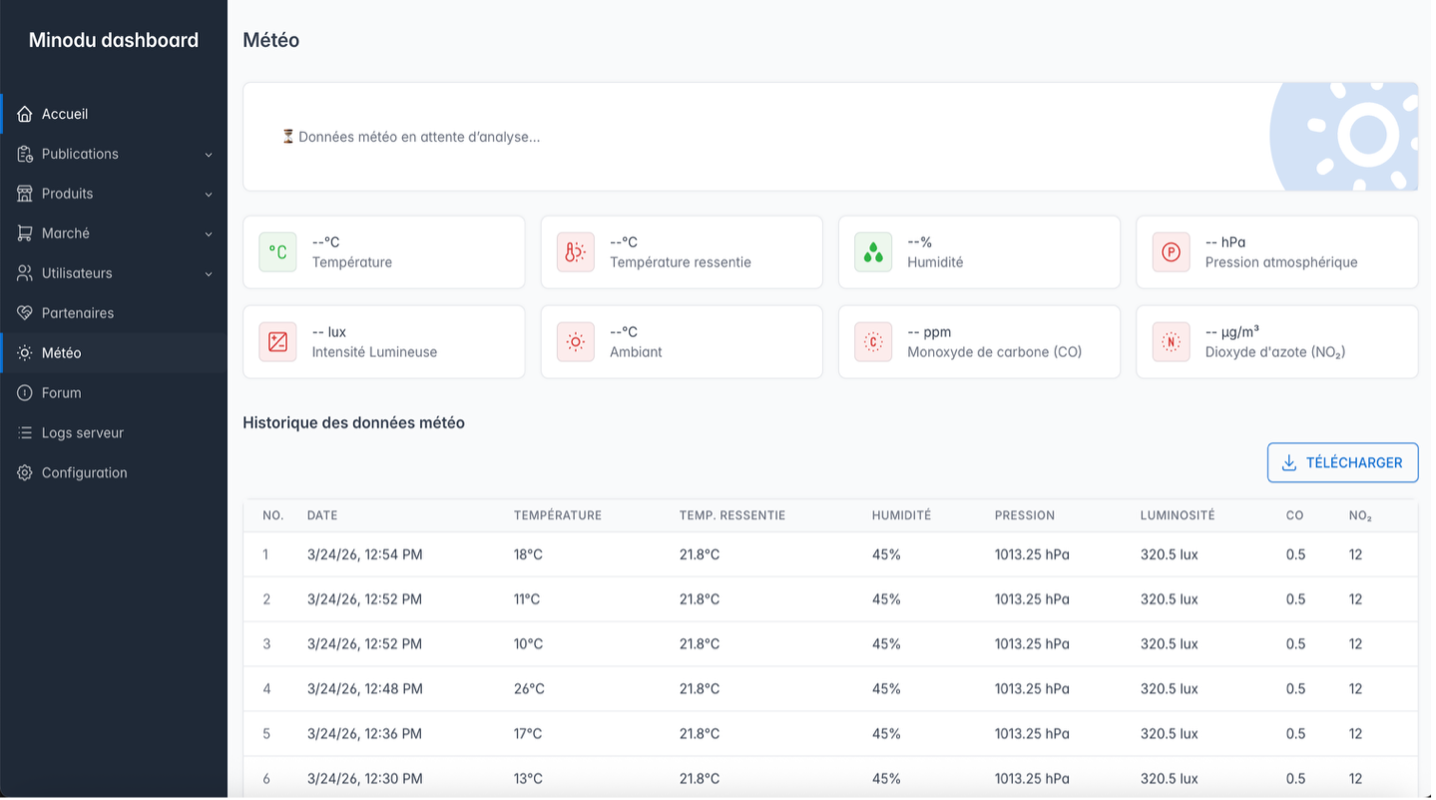Click the Minodu dashboard title
The height and width of the screenshot is (800, 1436).
pyautogui.click(x=114, y=40)
